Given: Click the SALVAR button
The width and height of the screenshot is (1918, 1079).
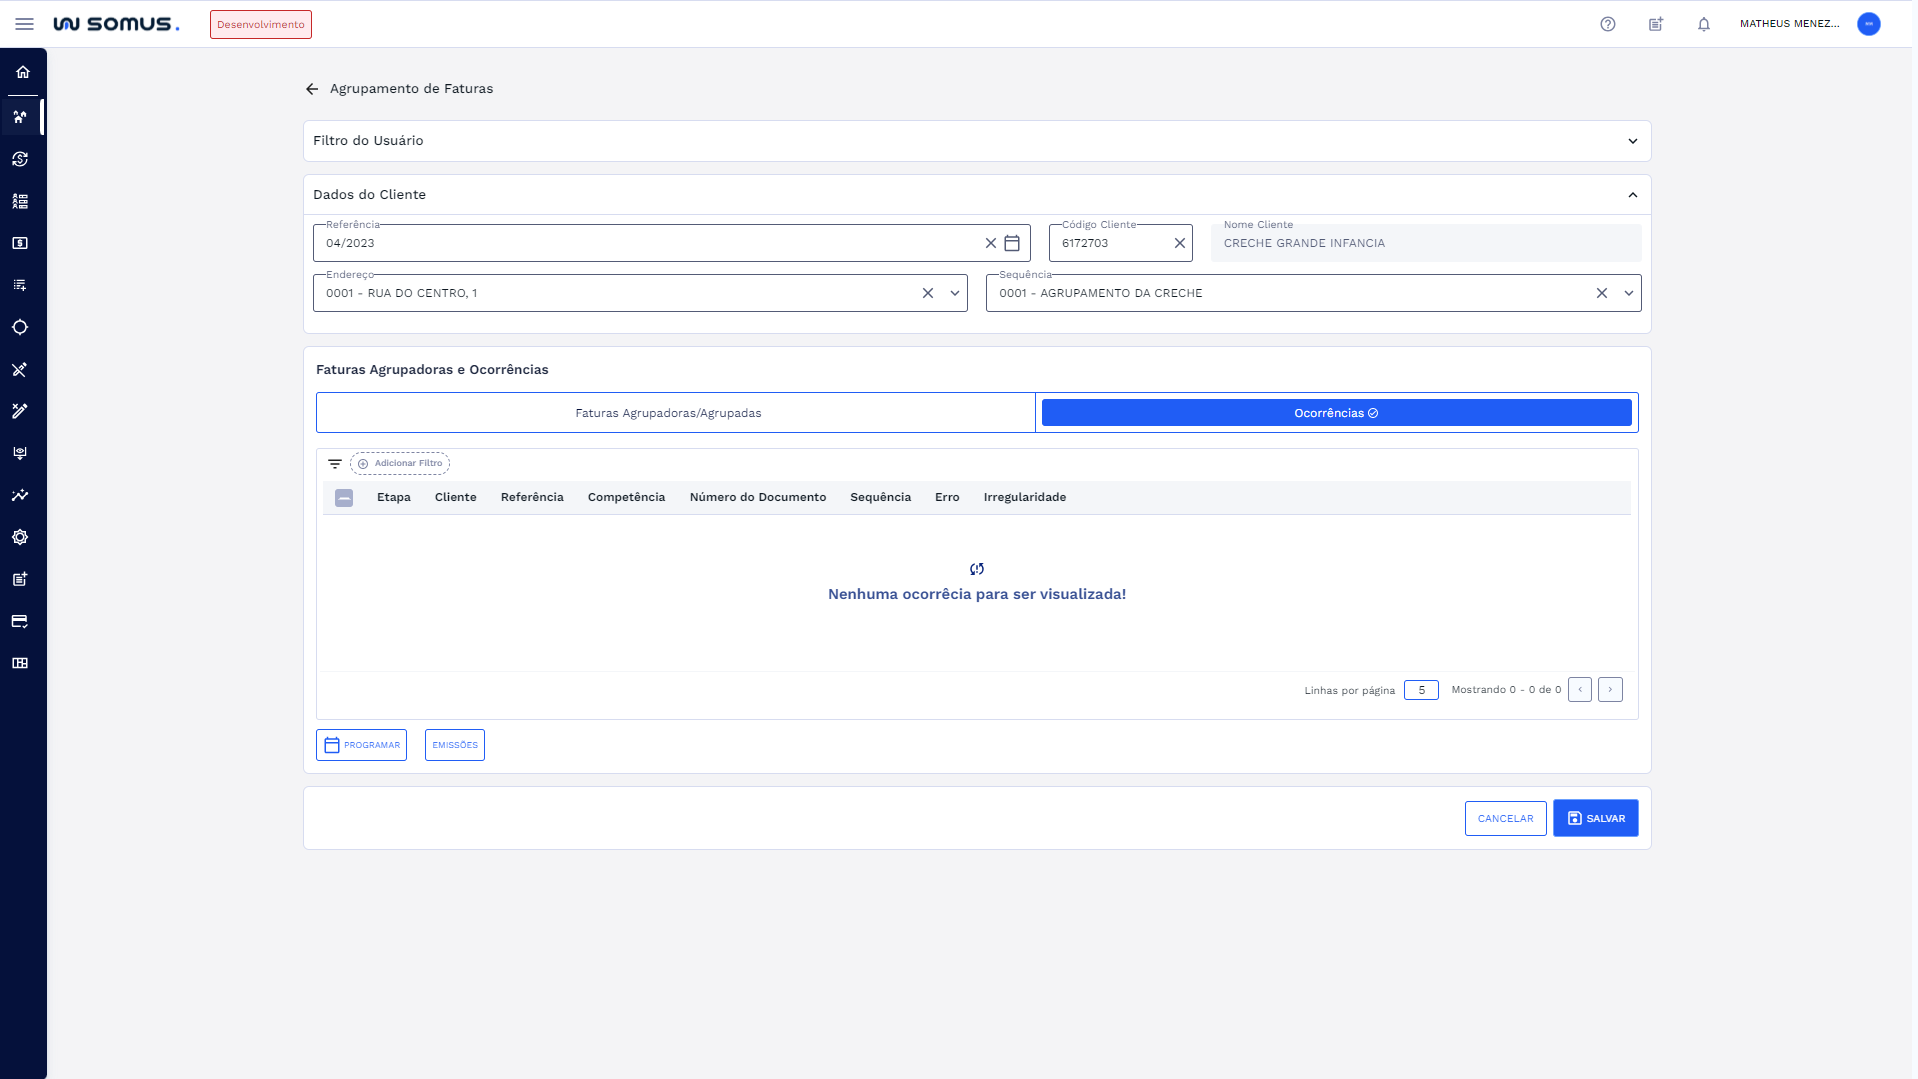Looking at the screenshot, I should [1595, 818].
